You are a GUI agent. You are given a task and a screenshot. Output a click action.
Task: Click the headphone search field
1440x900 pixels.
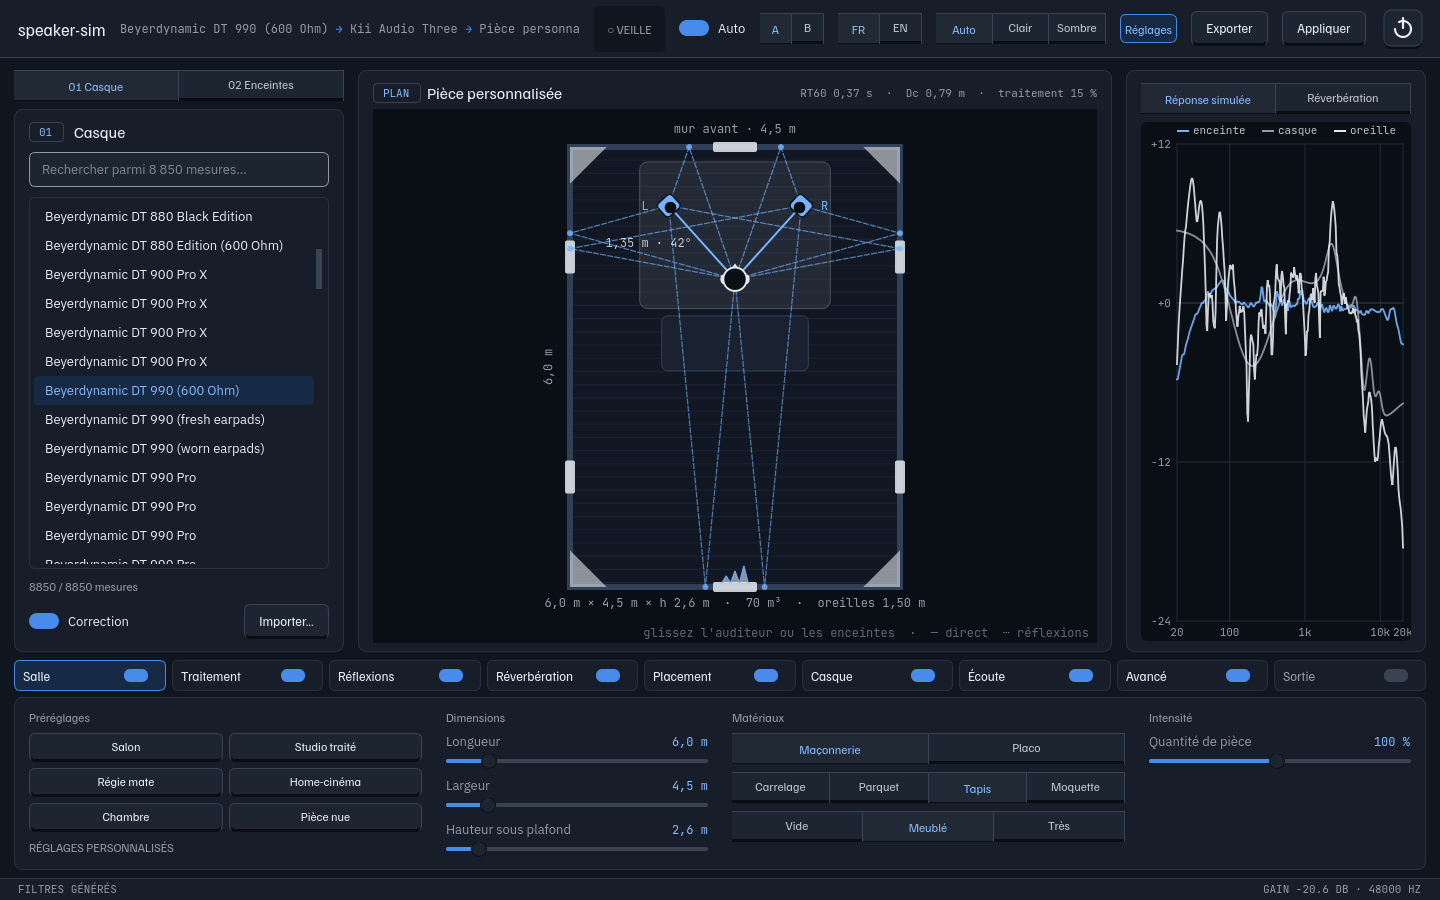tap(179, 169)
